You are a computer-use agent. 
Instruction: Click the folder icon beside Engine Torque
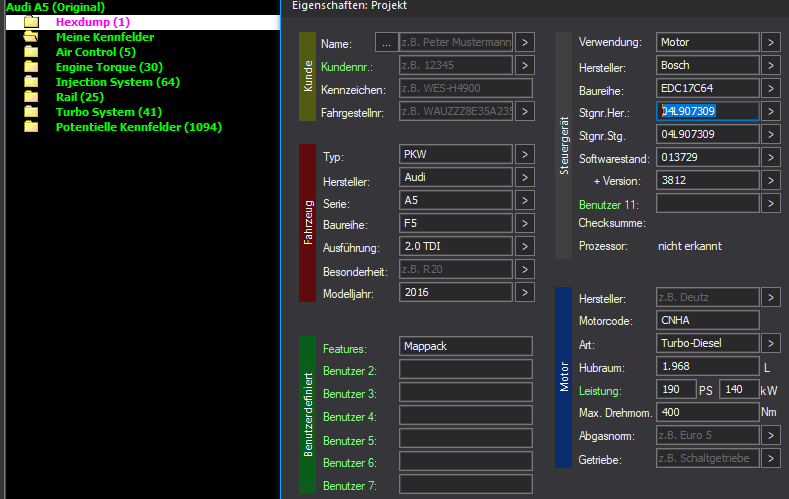[x=31, y=67]
